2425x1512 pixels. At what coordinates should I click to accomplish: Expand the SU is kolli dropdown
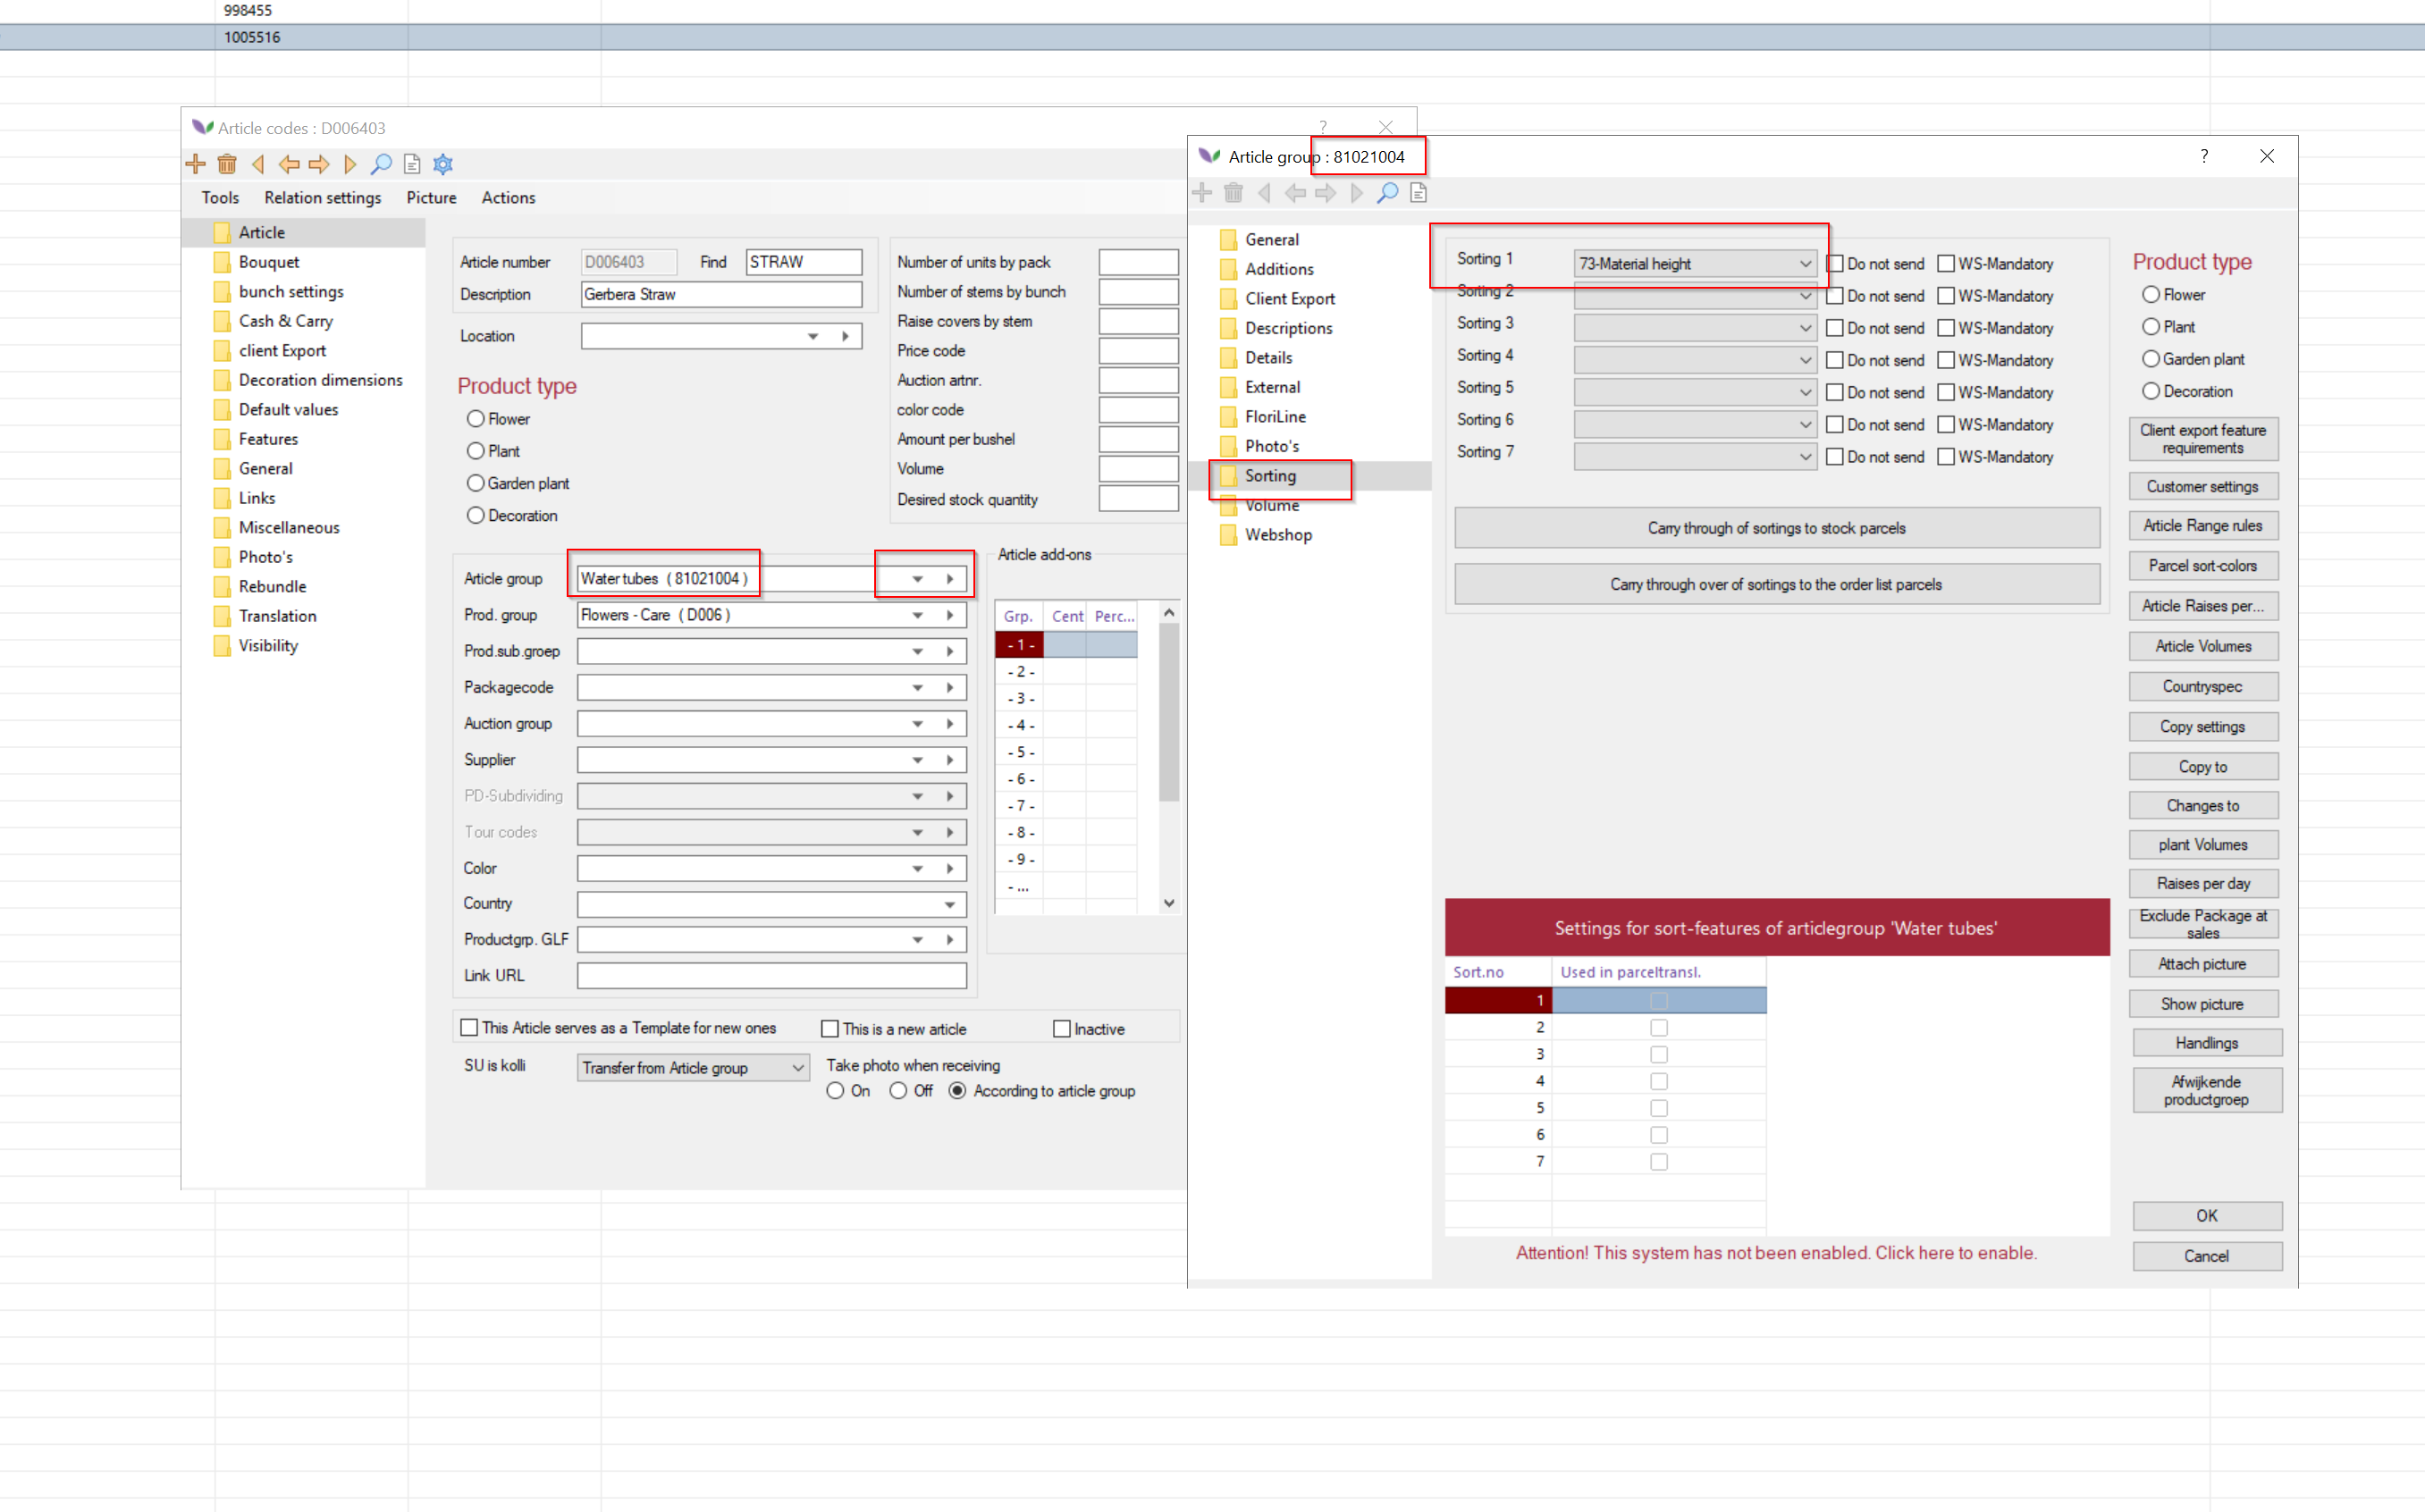pos(797,1068)
